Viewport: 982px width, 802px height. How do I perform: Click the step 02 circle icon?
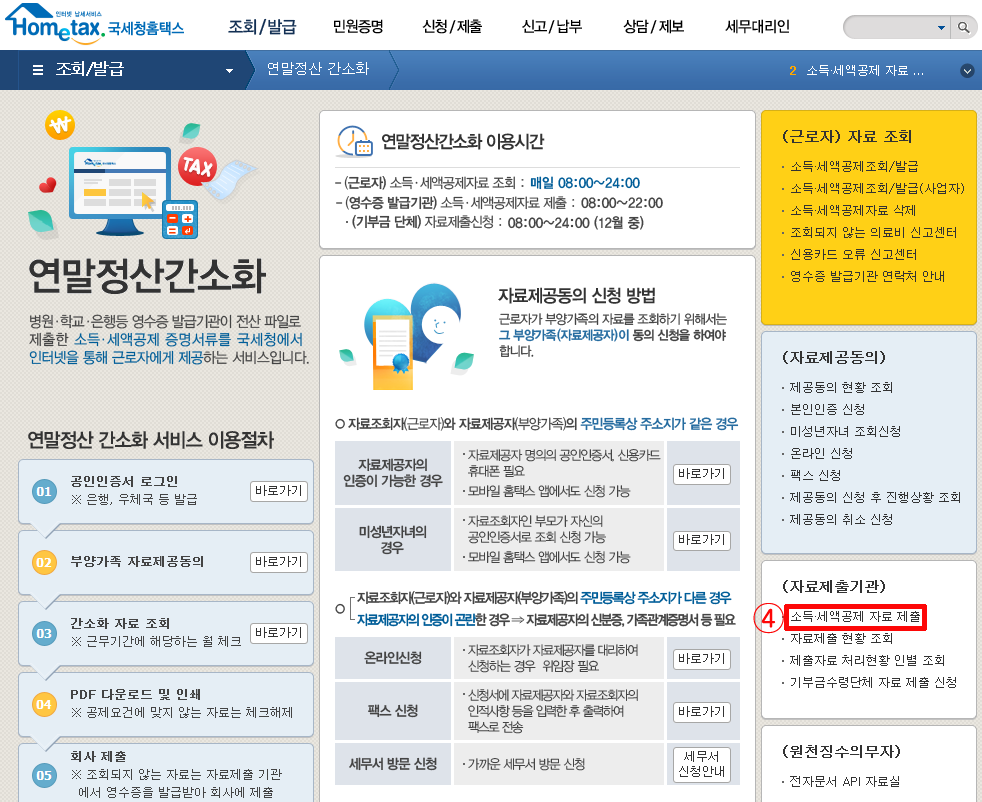(44, 562)
